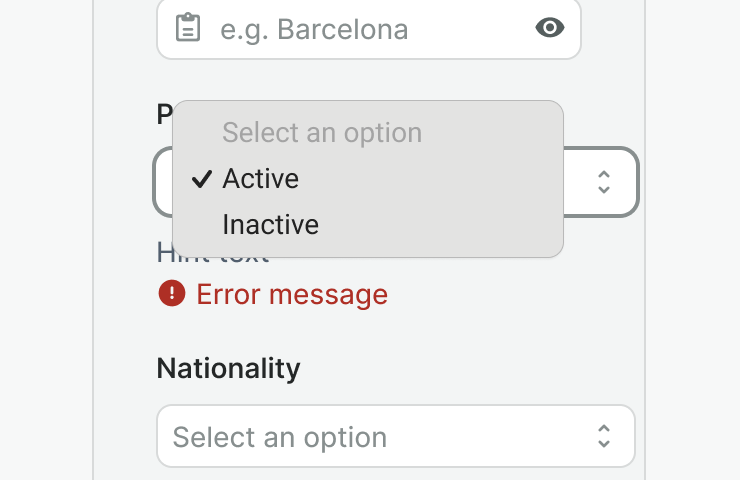Screen dimensions: 740x480
Task: Choose "Active" from the open dropdown list
Action: pyautogui.click(x=260, y=179)
